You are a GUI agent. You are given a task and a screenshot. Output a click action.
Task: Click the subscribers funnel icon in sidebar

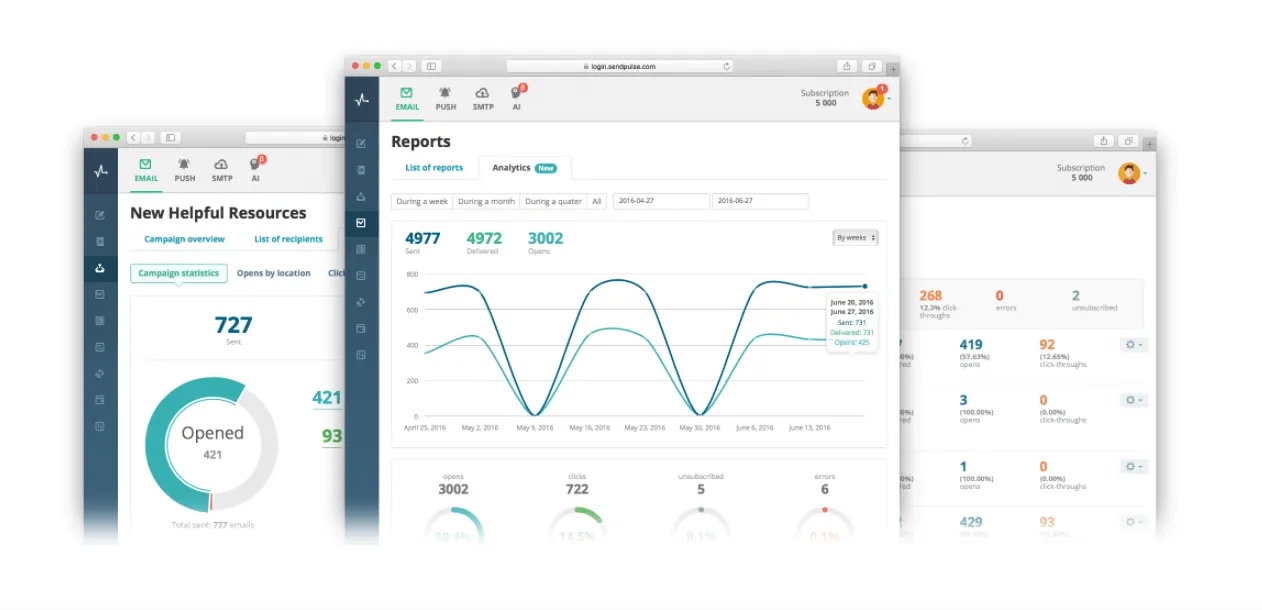361,196
